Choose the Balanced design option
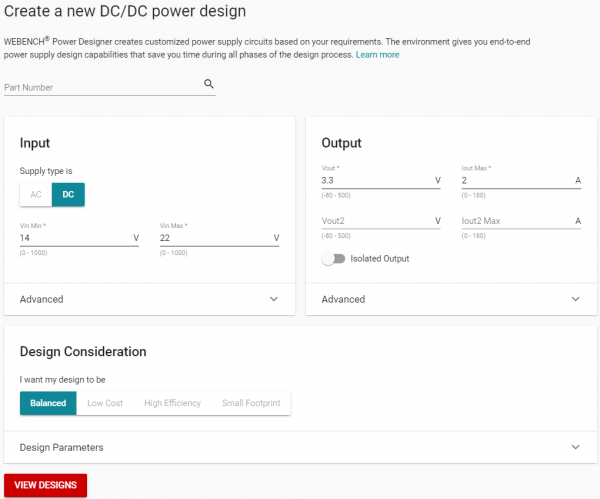The image size is (600, 499). [47, 403]
